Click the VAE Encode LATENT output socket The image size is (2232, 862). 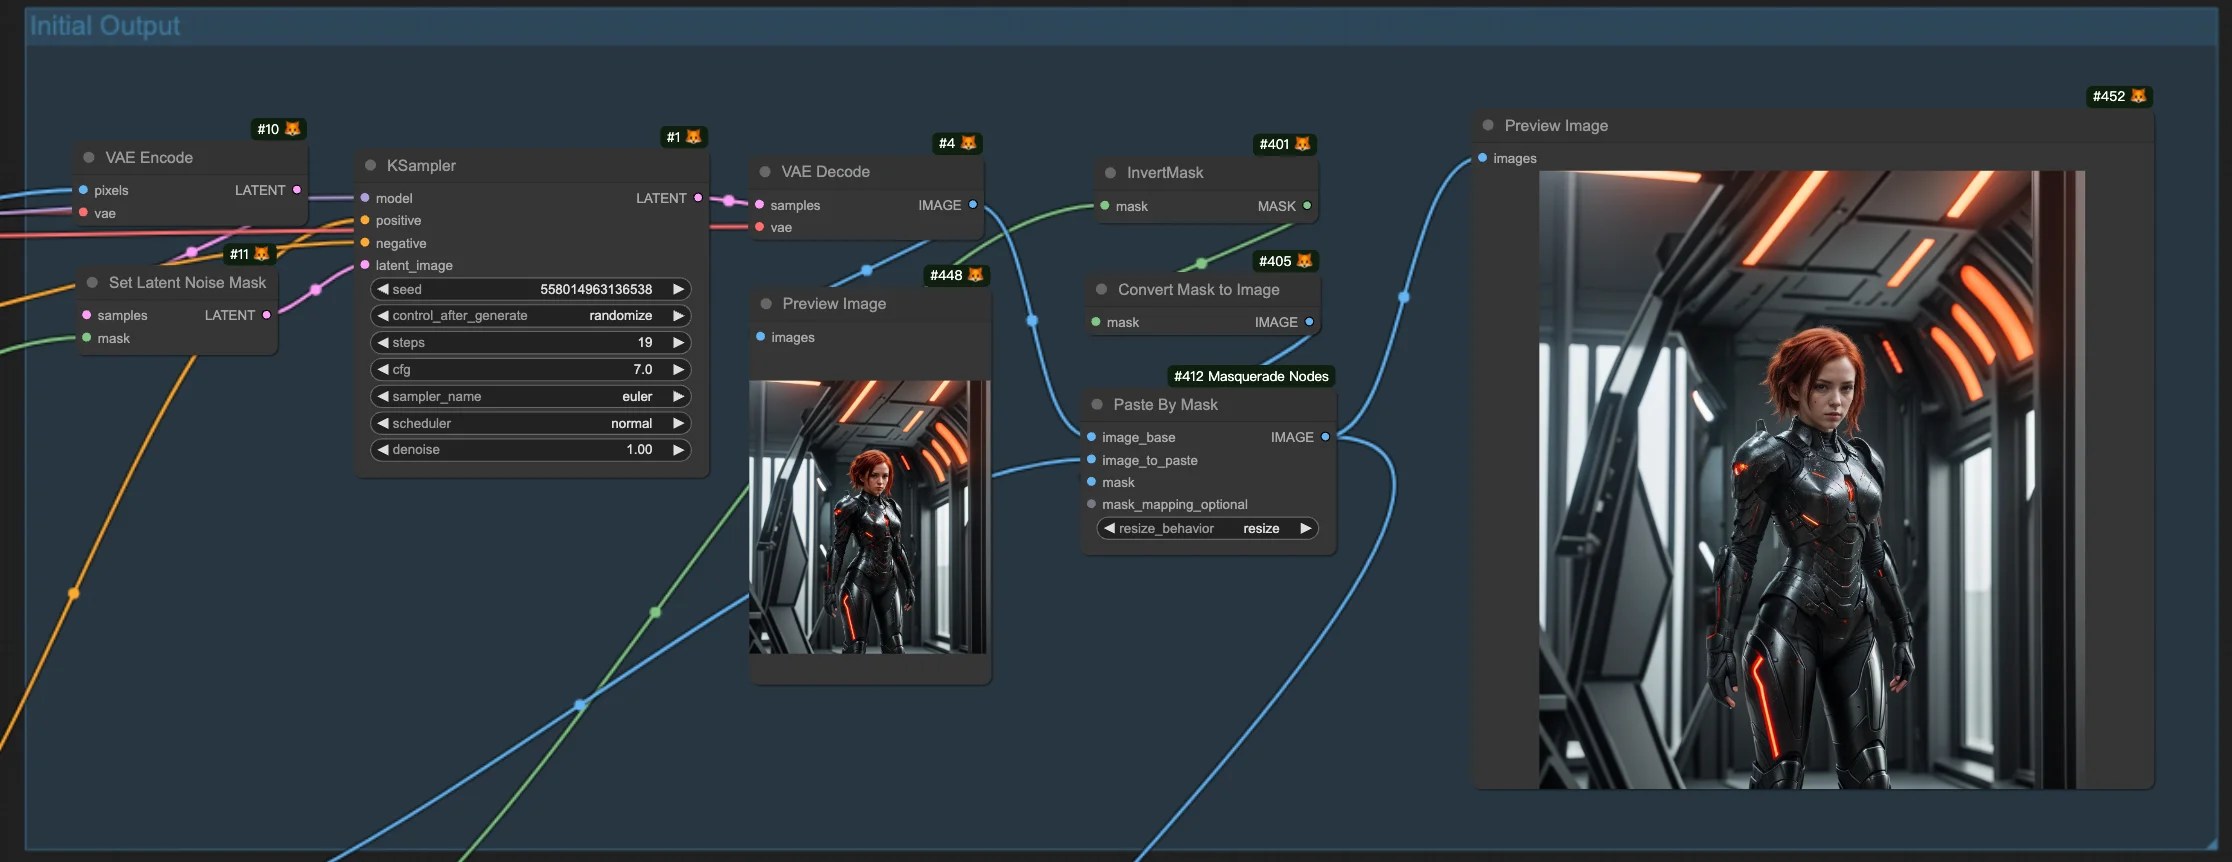click(x=297, y=190)
